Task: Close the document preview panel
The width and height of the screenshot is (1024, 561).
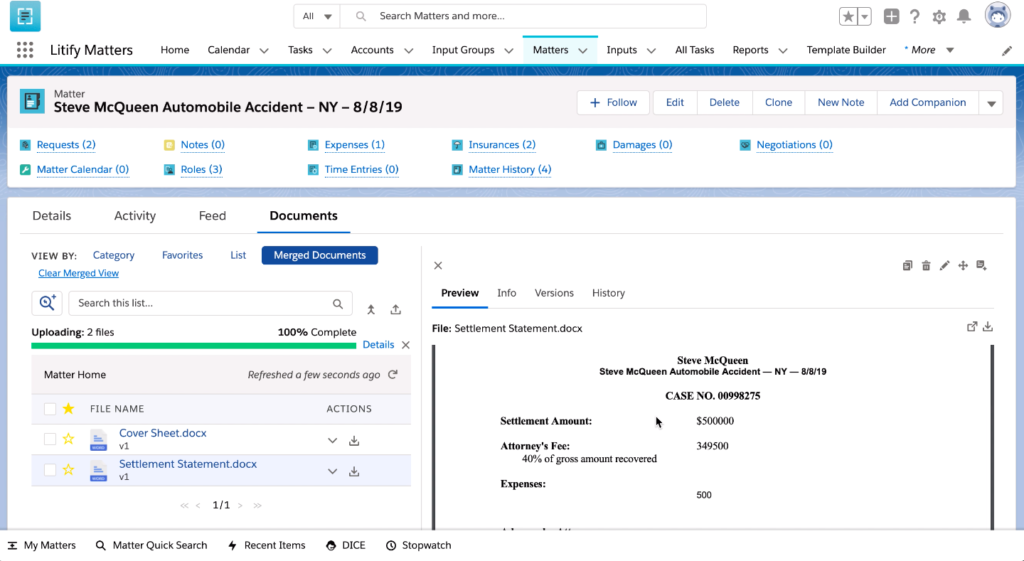Action: tap(438, 266)
